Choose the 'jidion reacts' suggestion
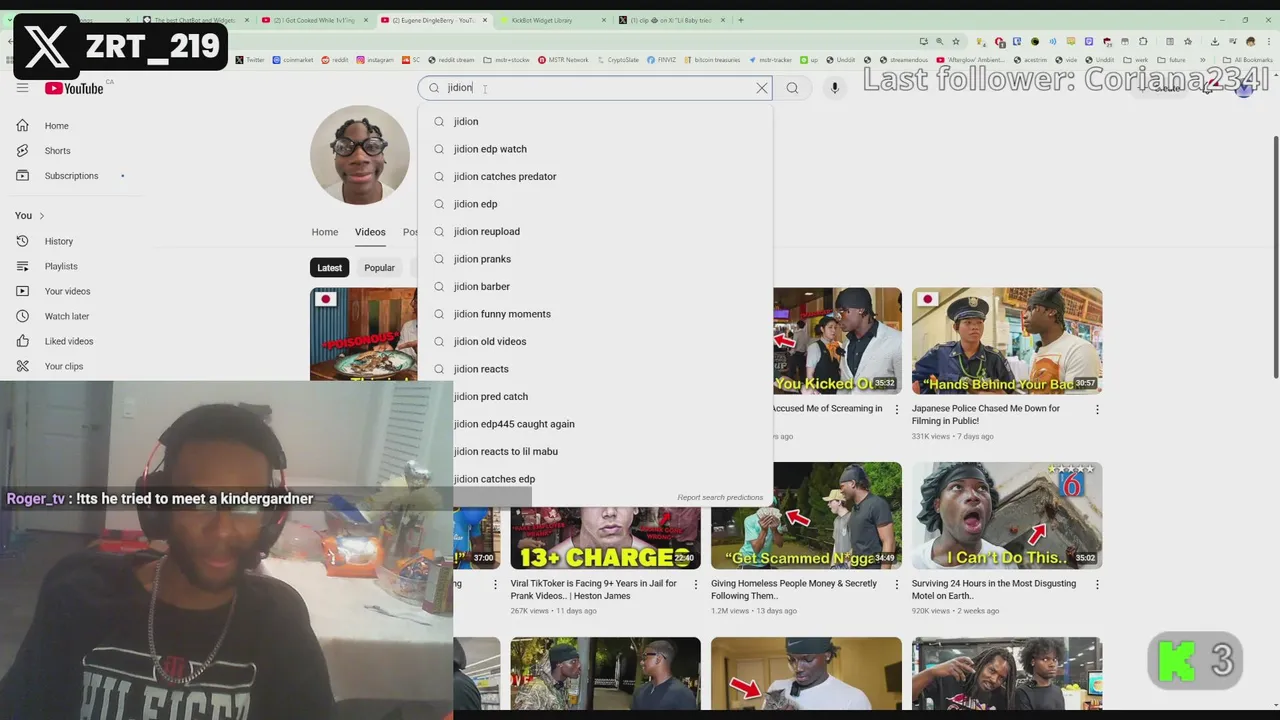This screenshot has height=720, width=1280. pyautogui.click(x=595, y=369)
